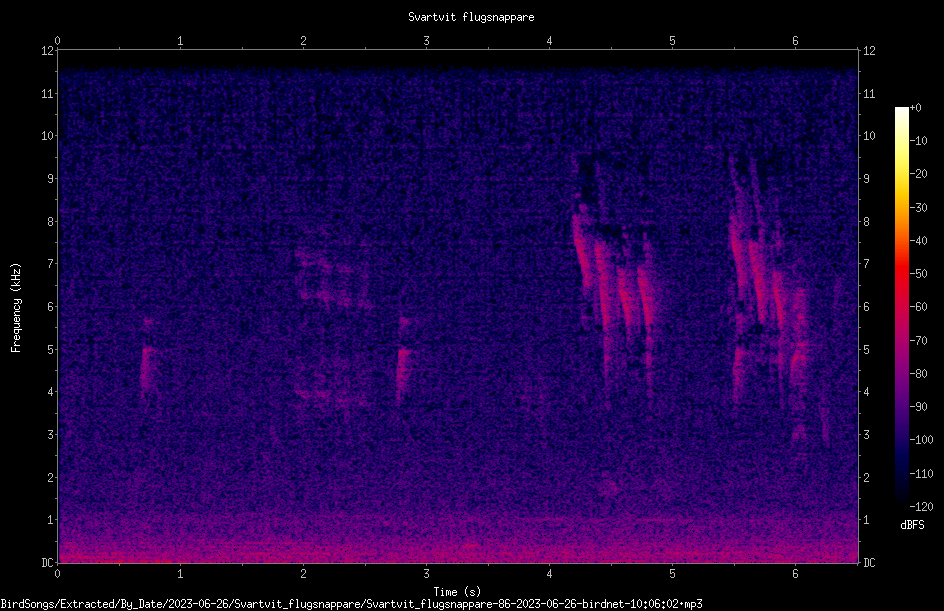
Task: Click the '-20' value on the dBFS color scale
Action: click(x=918, y=174)
